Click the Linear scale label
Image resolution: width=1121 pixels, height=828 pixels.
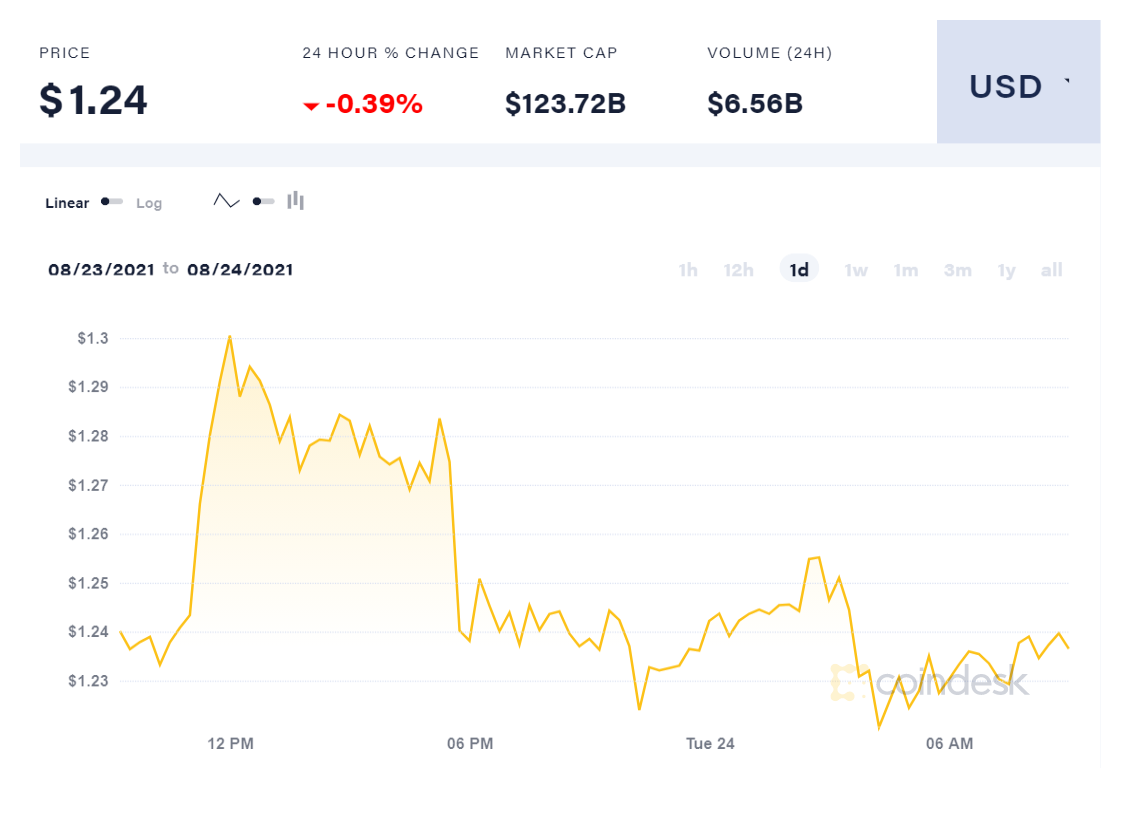point(67,203)
